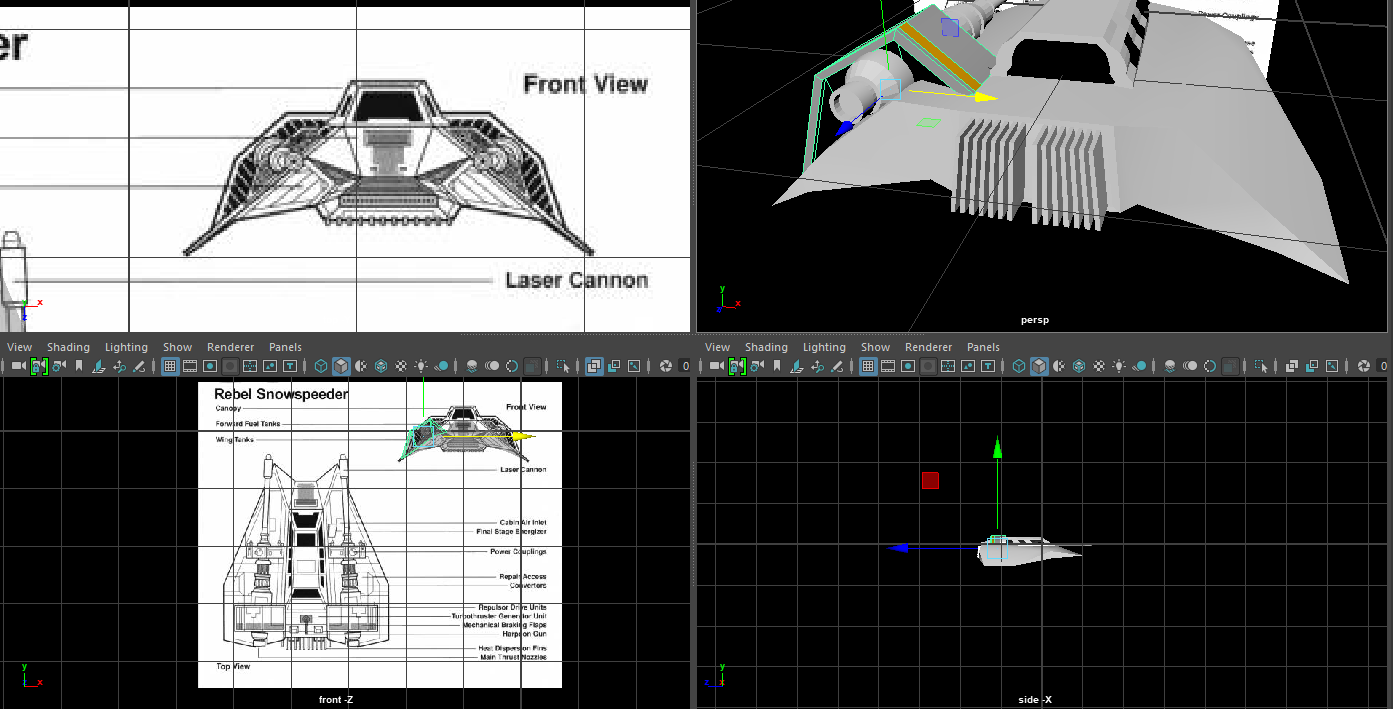Toggle X-Ray mode in side panel toolbar
Screen dimensions: 1393x709
click(1292, 366)
